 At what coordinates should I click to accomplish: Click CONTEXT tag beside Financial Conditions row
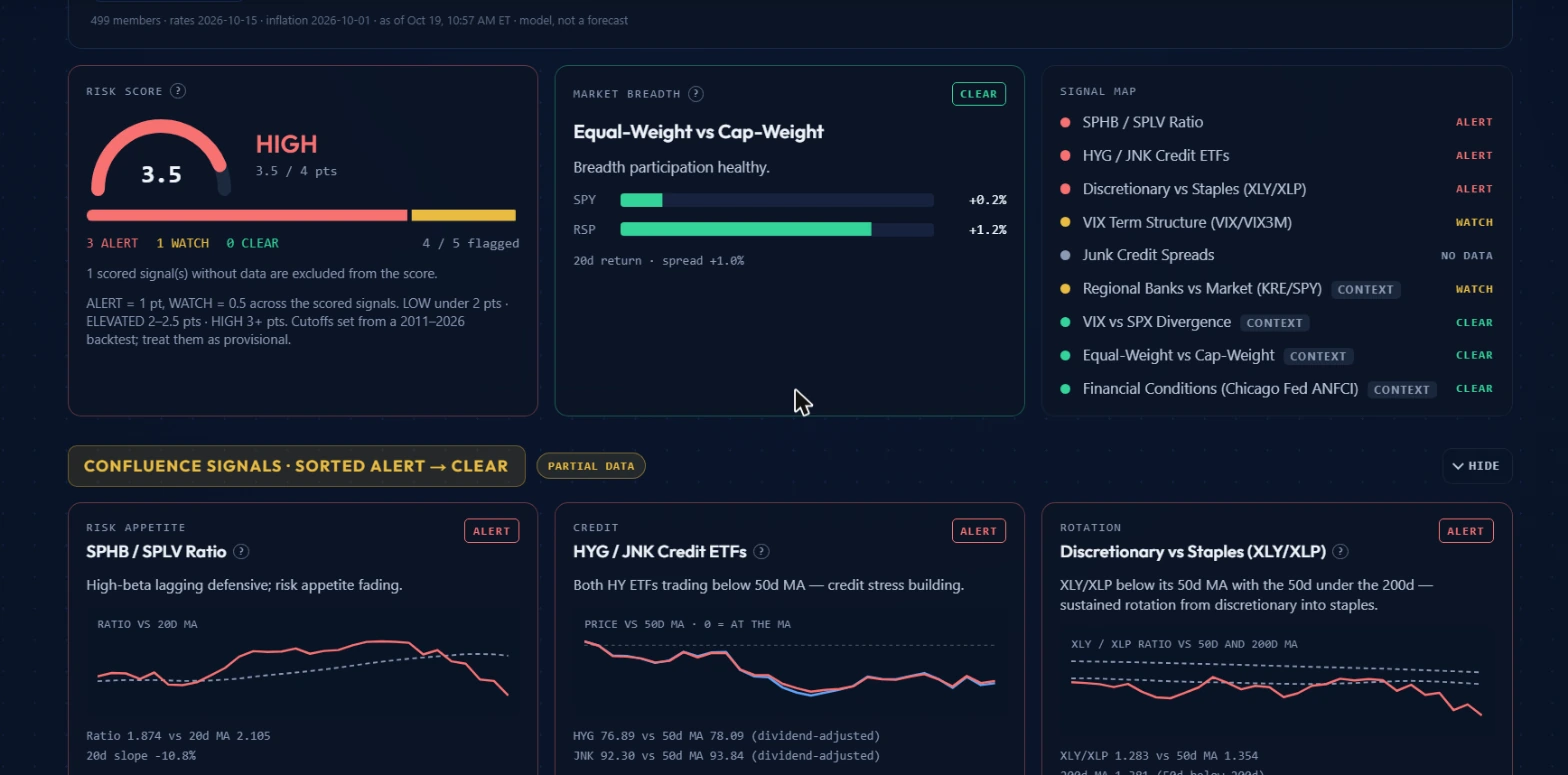[1402, 389]
